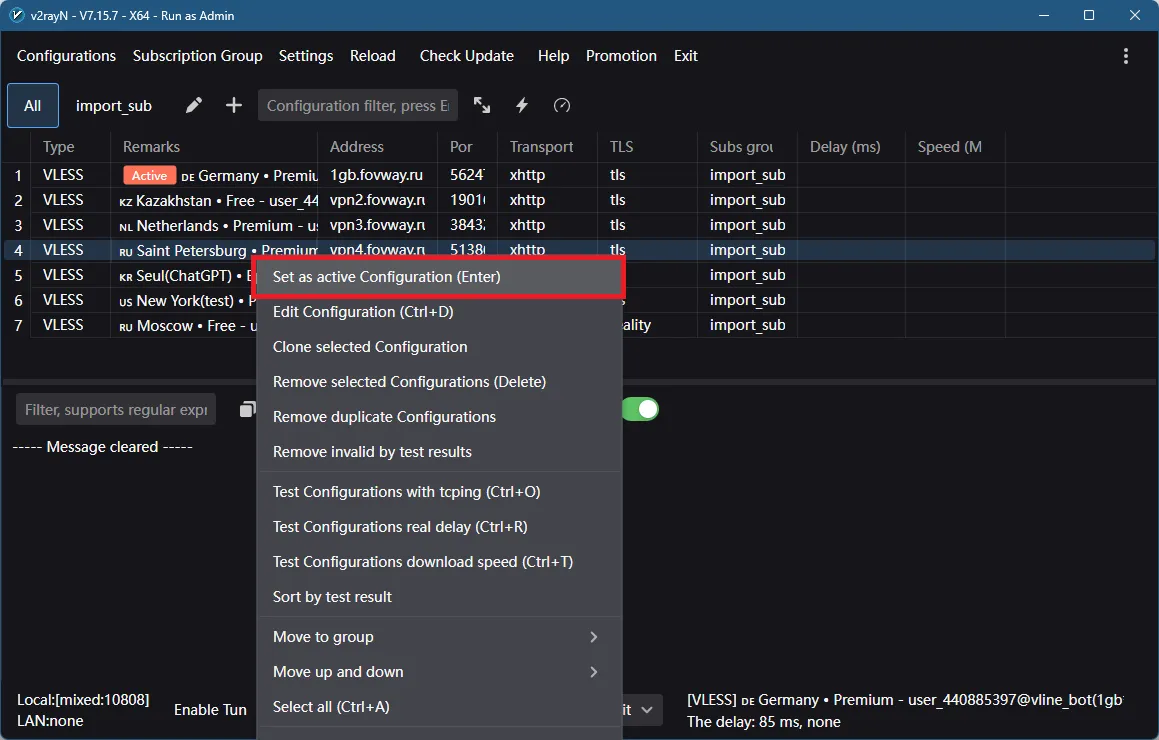Click Check Update in the menu bar
This screenshot has width=1159, height=740.
click(466, 56)
